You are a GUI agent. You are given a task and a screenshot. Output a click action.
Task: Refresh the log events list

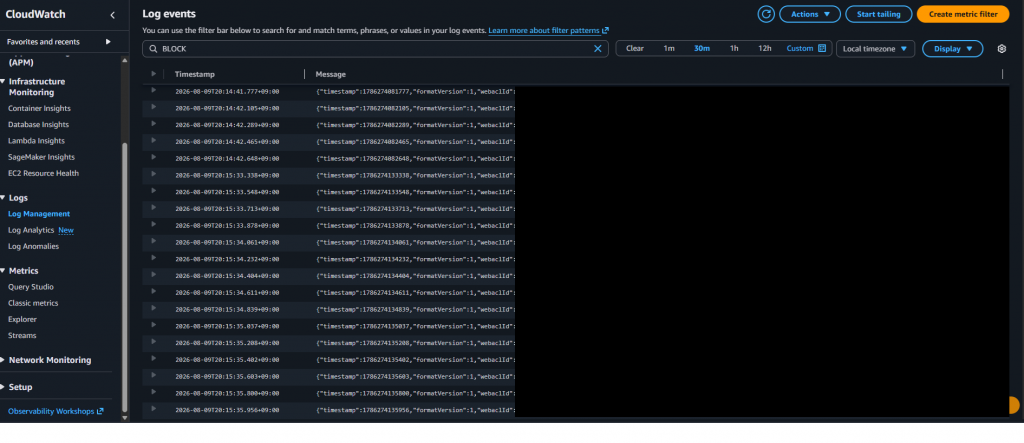click(x=766, y=14)
